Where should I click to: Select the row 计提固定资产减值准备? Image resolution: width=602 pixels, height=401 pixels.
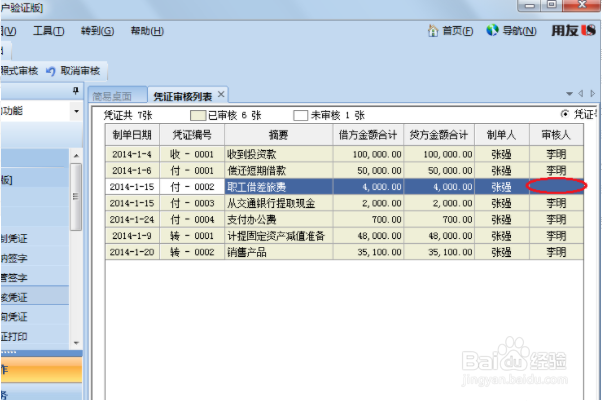click(344, 235)
